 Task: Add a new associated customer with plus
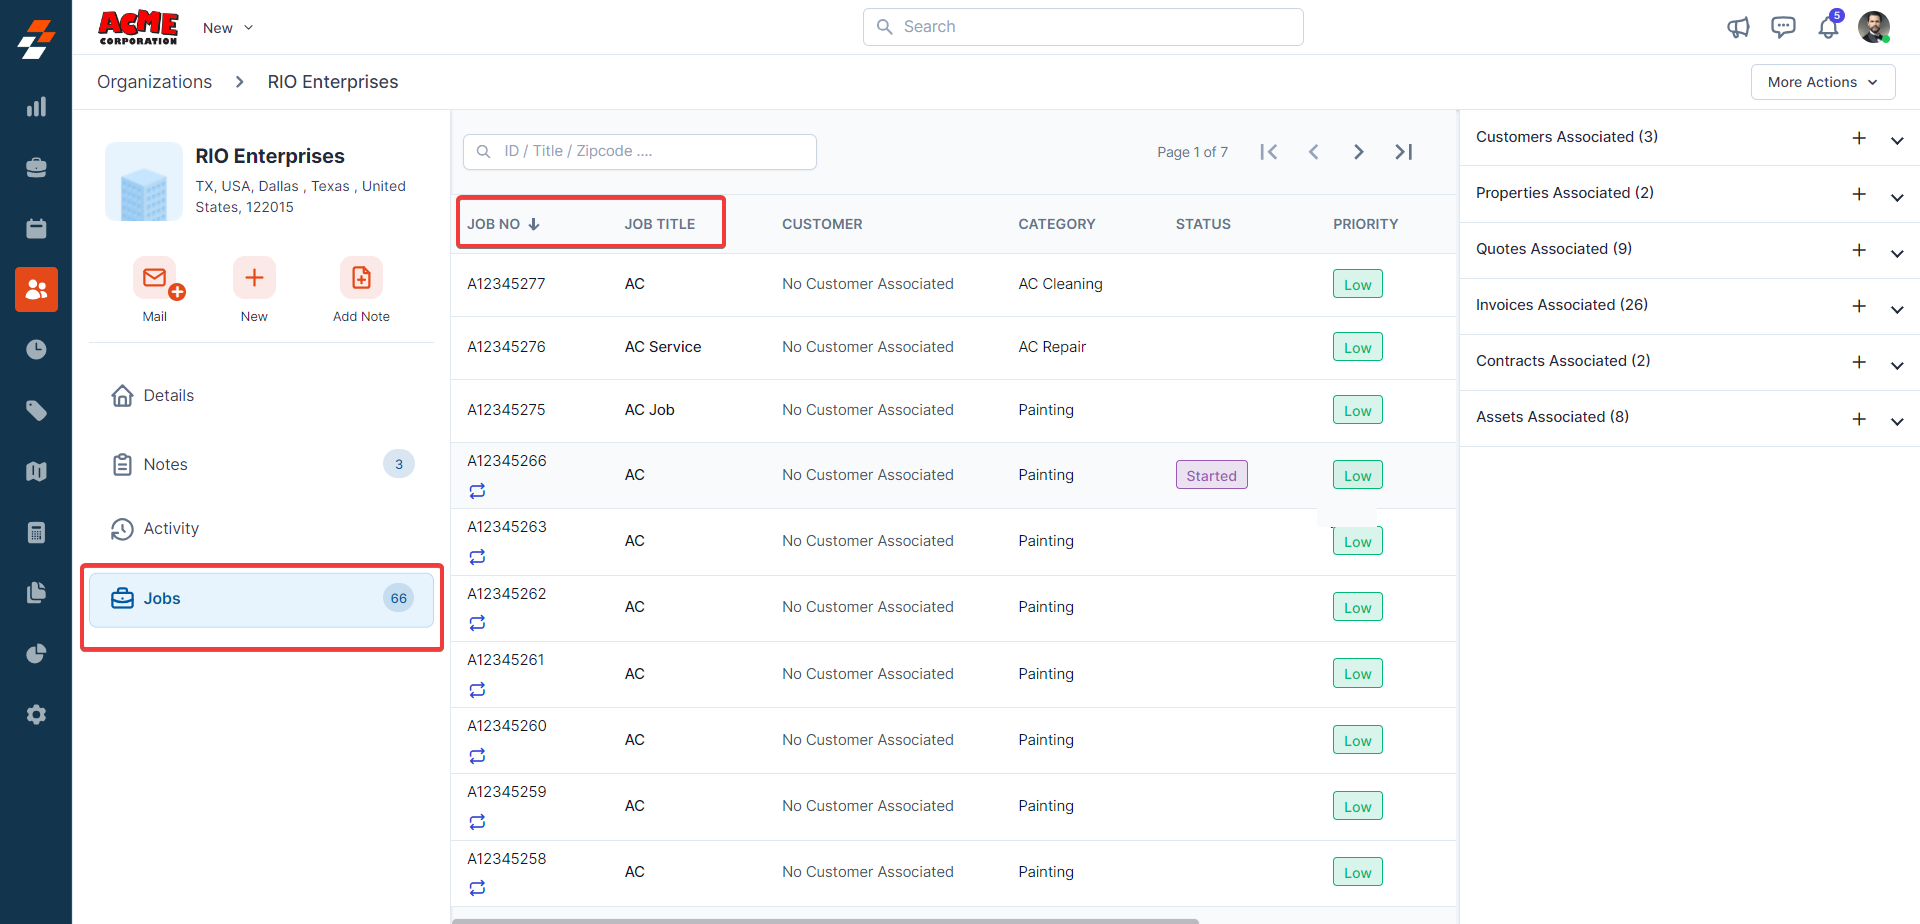point(1859,138)
